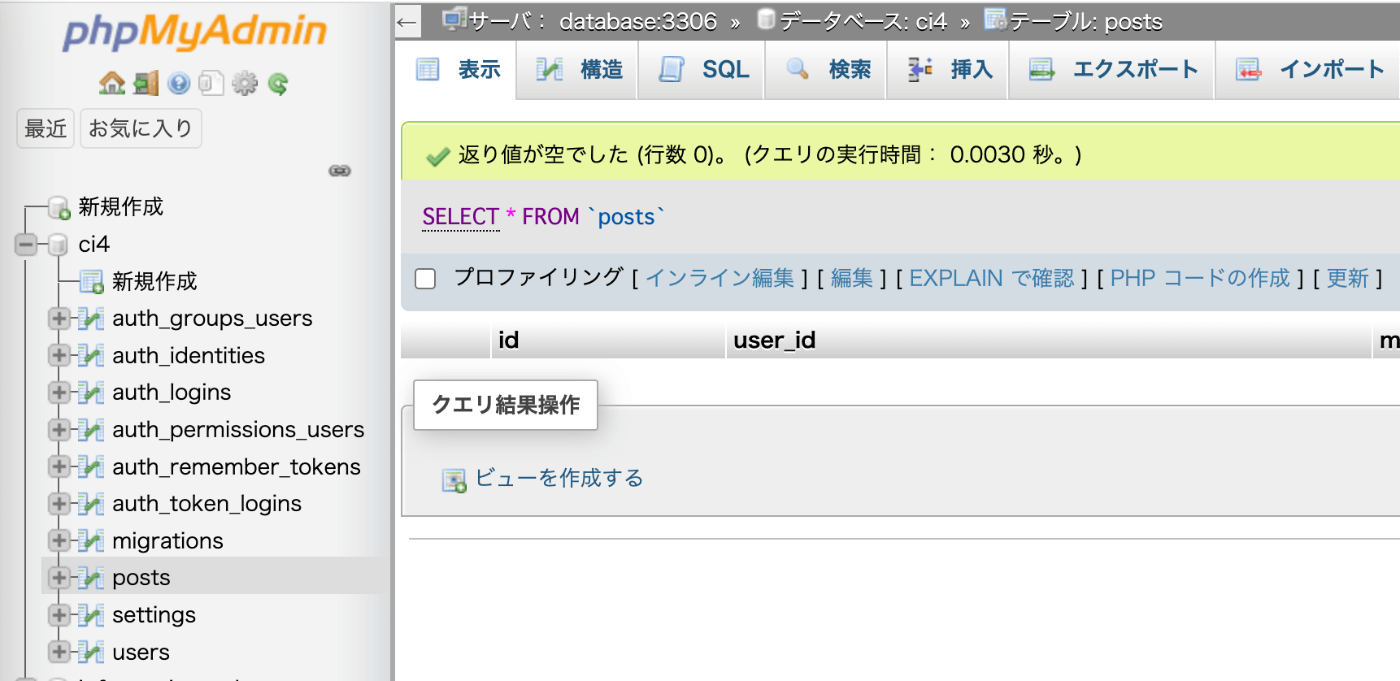This screenshot has width=1400, height=681.
Task: Click the table icon beside users
Action: pos(92,652)
